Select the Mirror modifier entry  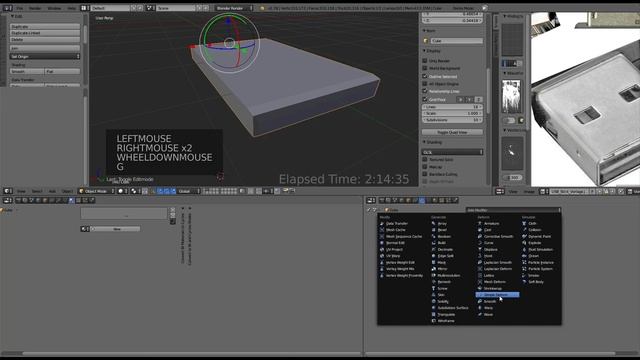click(x=442, y=269)
